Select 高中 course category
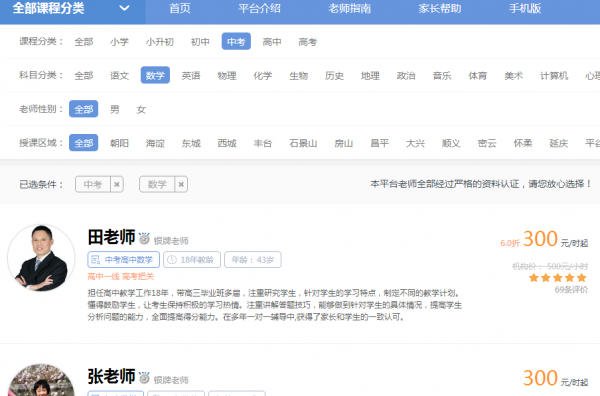The image size is (600, 396). coord(272,42)
